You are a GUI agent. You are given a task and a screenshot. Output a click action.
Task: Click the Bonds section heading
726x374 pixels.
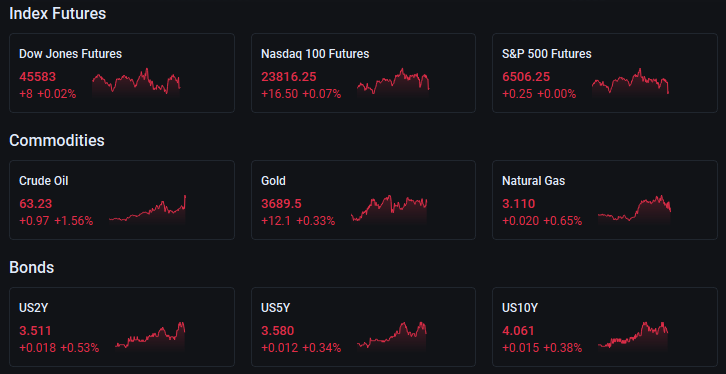point(31,268)
